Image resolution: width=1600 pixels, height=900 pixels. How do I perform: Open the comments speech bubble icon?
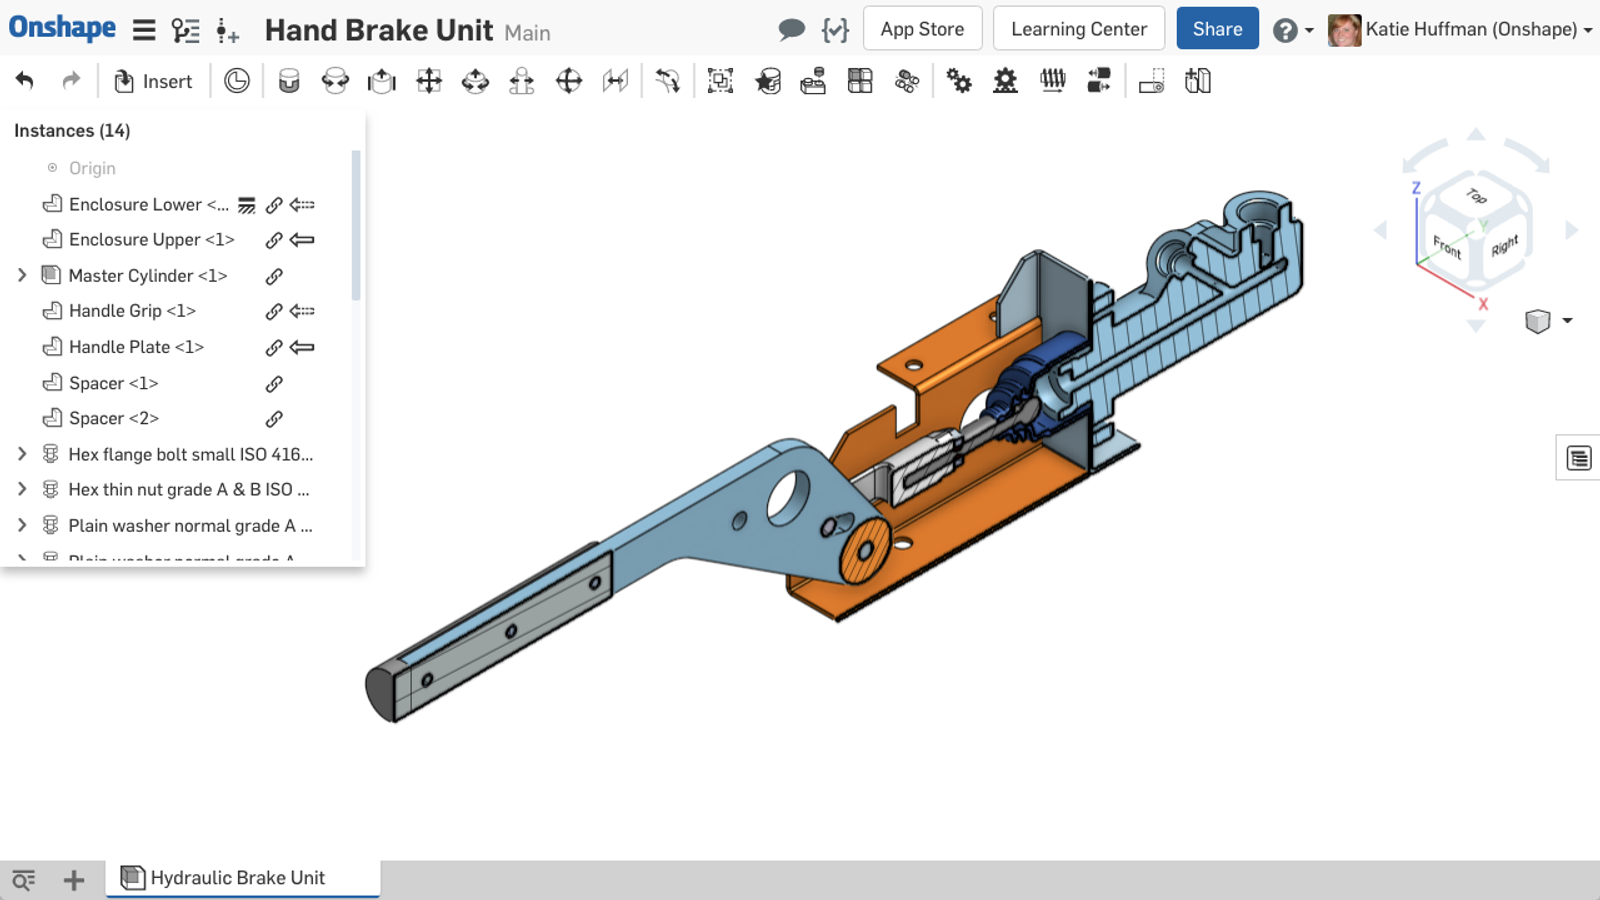pyautogui.click(x=791, y=30)
